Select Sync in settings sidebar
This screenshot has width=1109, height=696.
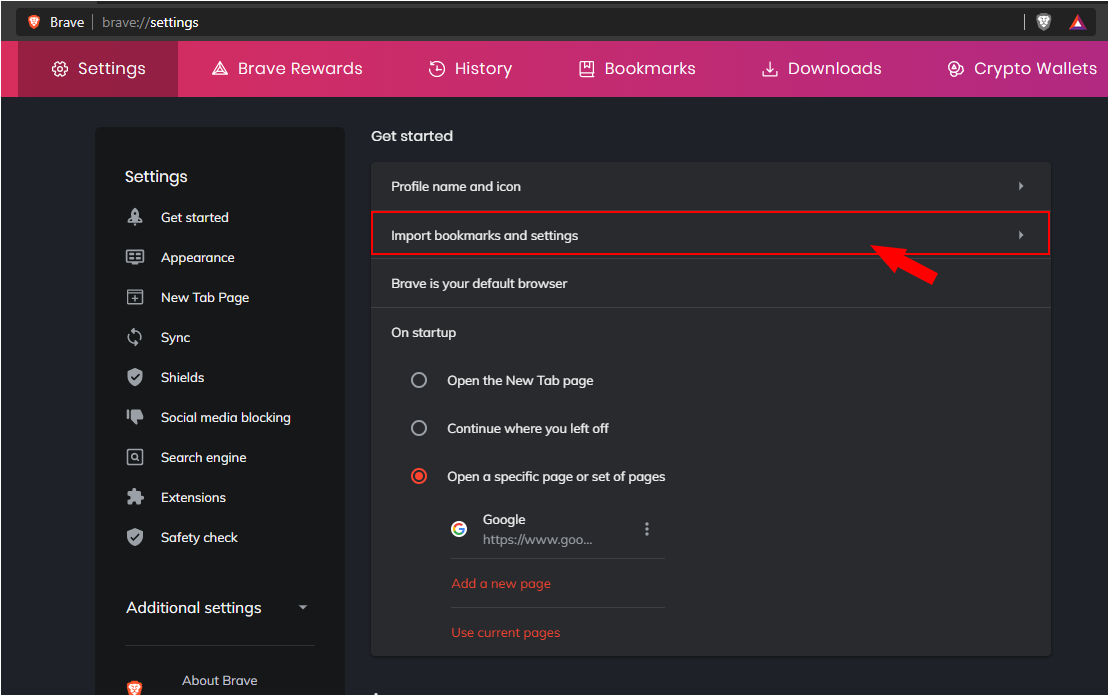tap(175, 338)
